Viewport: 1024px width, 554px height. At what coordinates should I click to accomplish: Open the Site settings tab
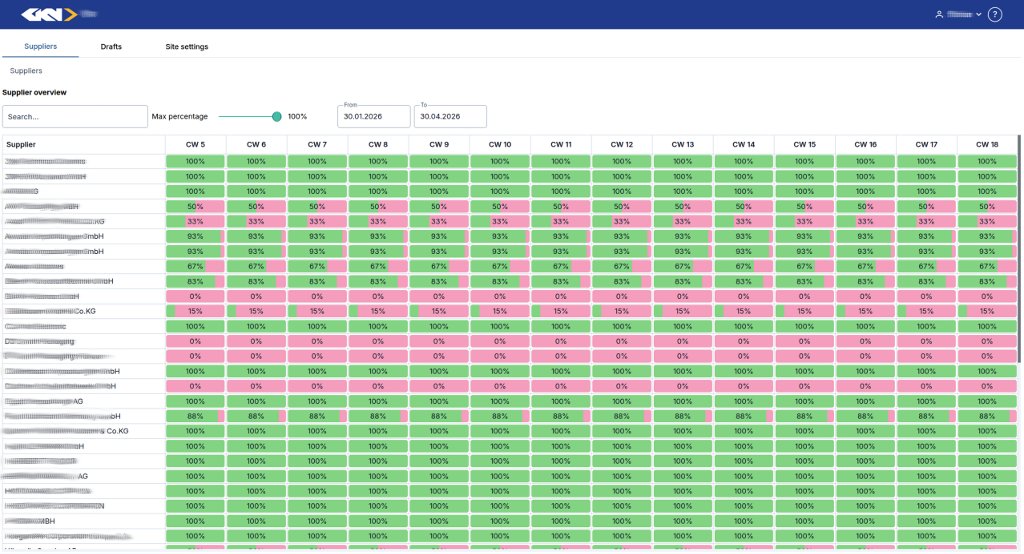(x=186, y=46)
